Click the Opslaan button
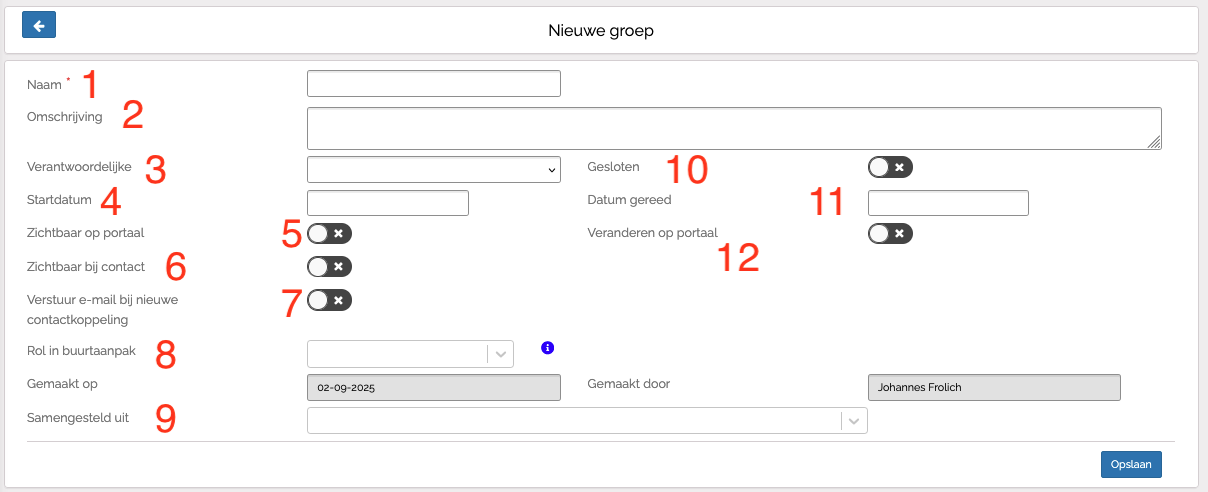1208x492 pixels. (1131, 464)
